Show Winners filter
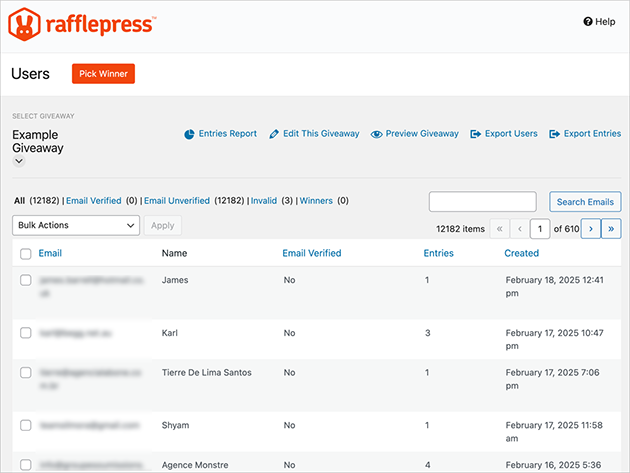630x473 pixels. coord(316,201)
